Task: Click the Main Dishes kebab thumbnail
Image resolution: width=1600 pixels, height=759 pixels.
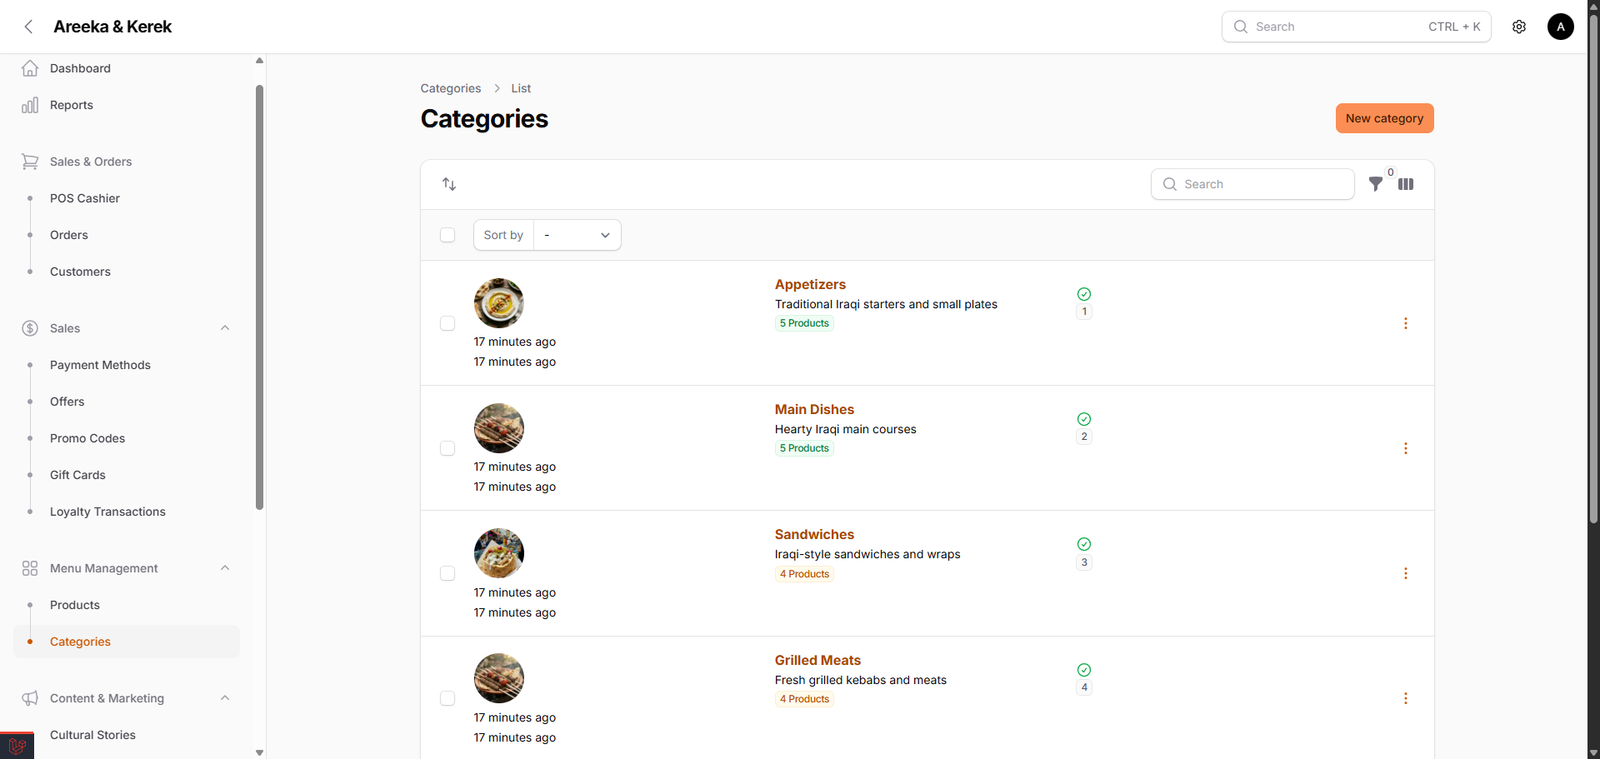Action: (x=499, y=428)
